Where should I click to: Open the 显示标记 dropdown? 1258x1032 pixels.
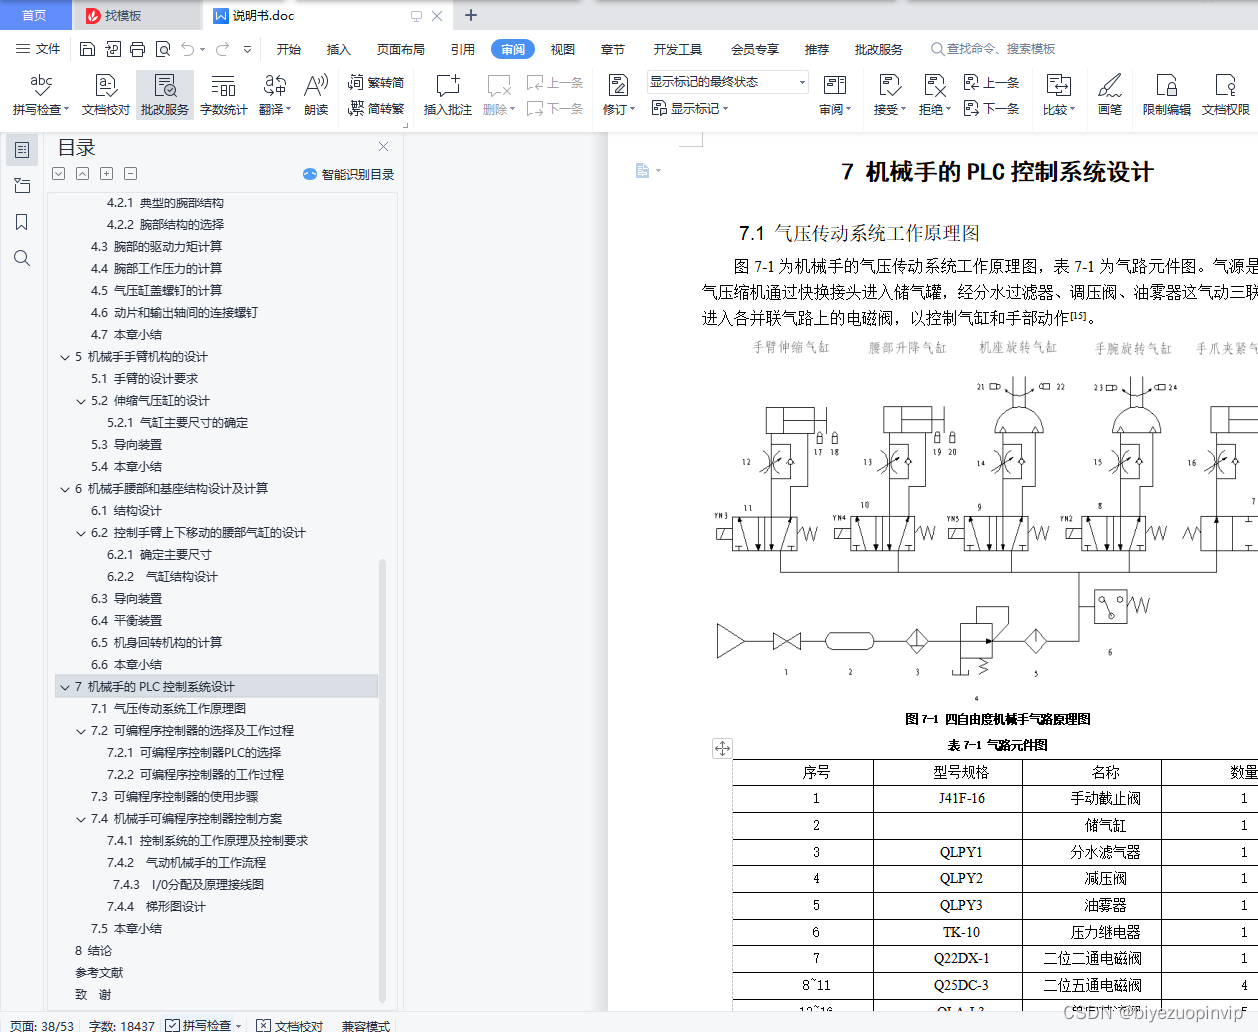tap(690, 108)
